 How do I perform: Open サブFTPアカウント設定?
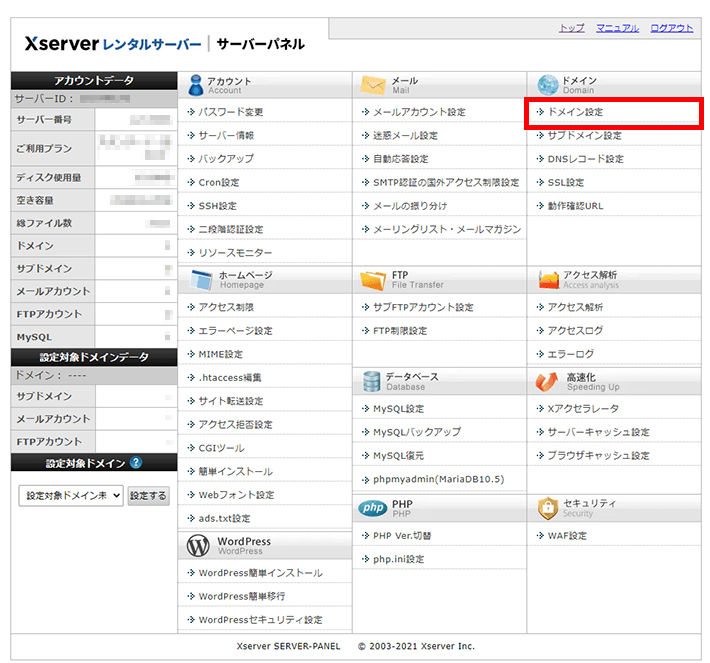[x=423, y=307]
